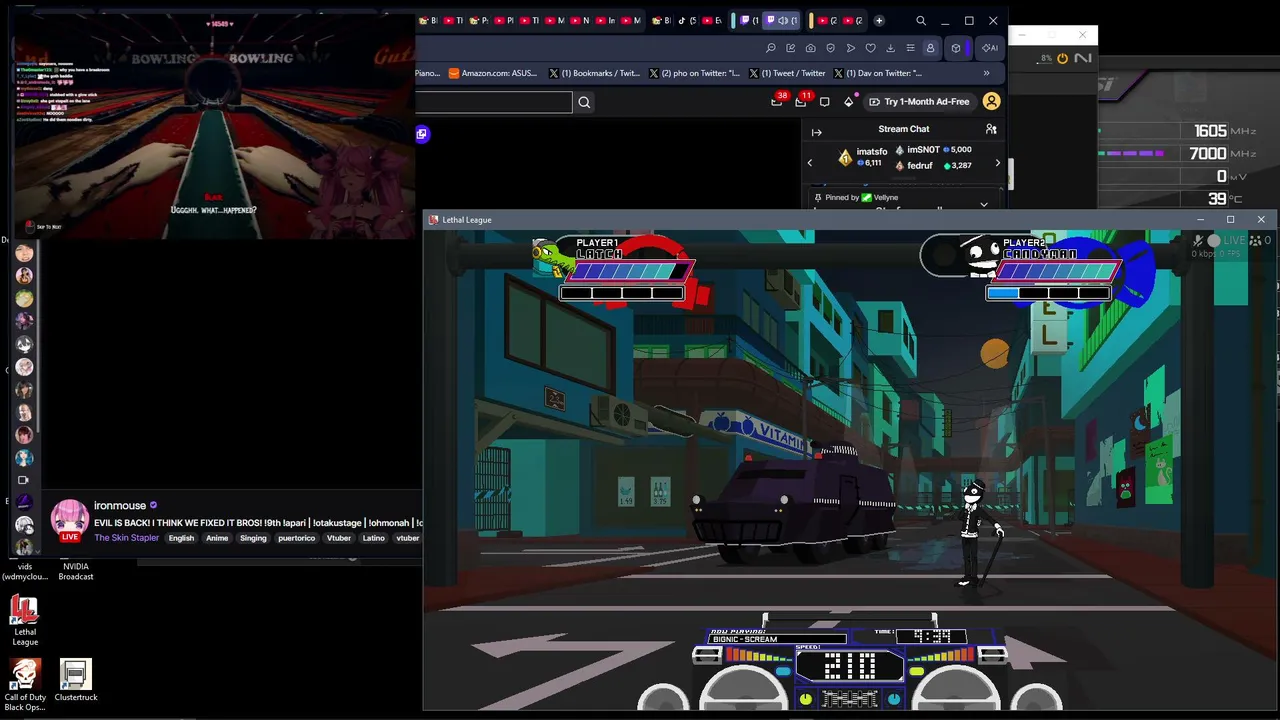The height and width of the screenshot is (720, 1280).
Task: Expand the pinned chat message chevron
Action: [984, 204]
